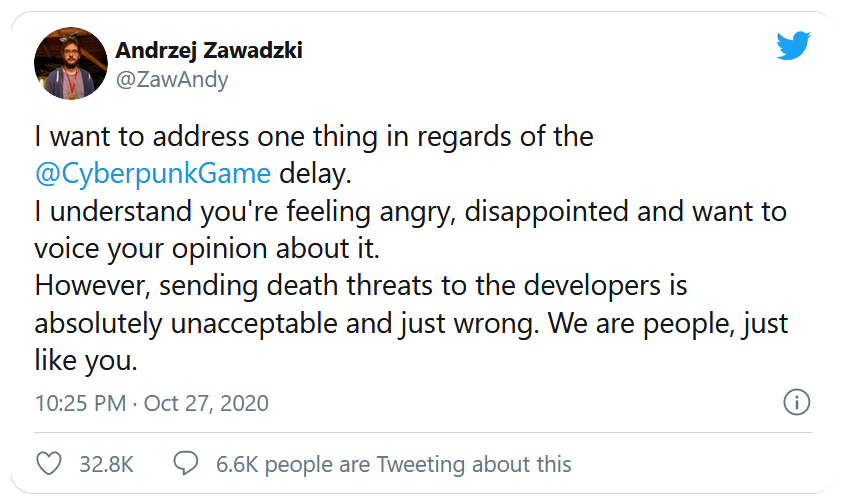This screenshot has width=844, height=504.
Task: Click the @ZawAndy handle
Action: pos(172,80)
